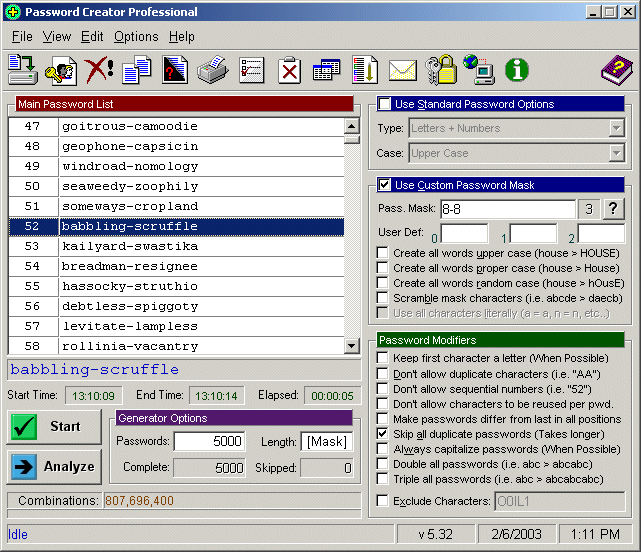The width and height of the screenshot is (641, 552).
Task: Click the black page question mark icon
Action: click(175, 70)
